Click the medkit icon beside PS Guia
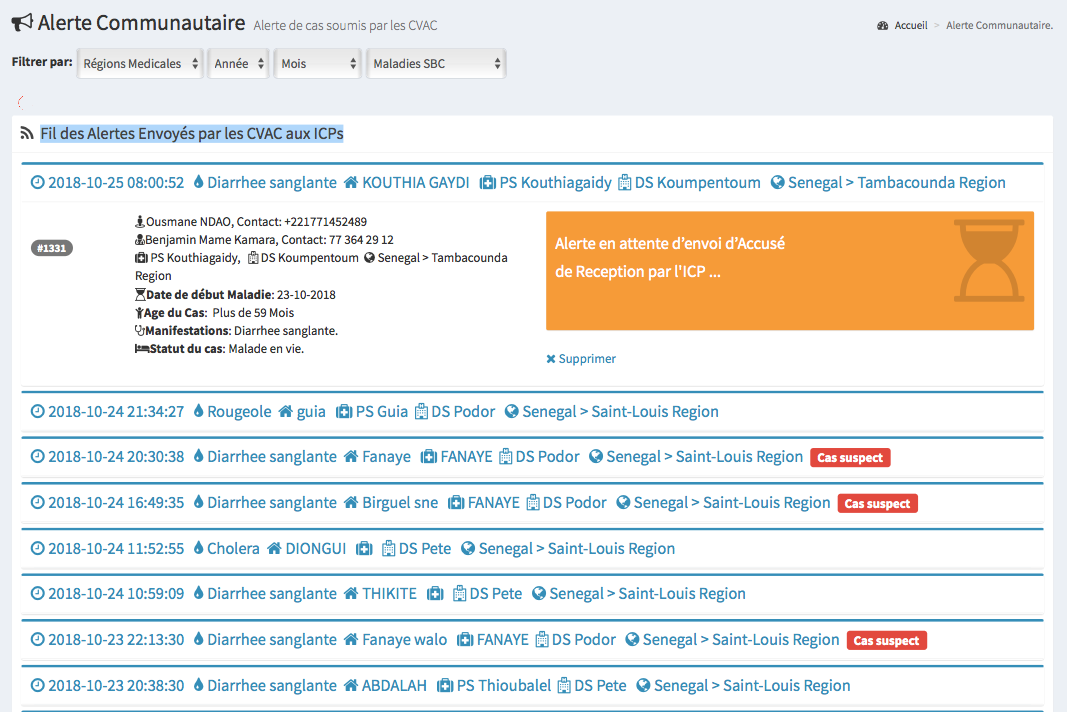 344,412
